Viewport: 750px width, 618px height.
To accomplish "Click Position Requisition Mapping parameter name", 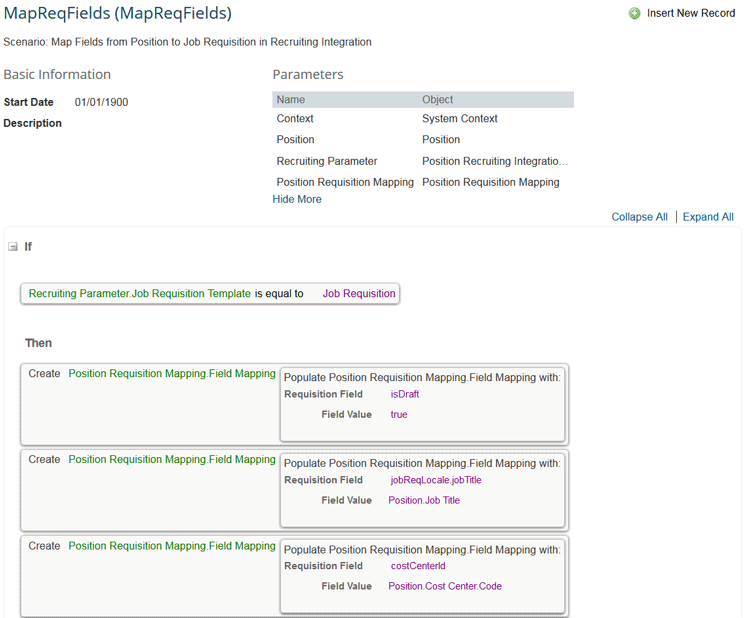I will point(345,182).
